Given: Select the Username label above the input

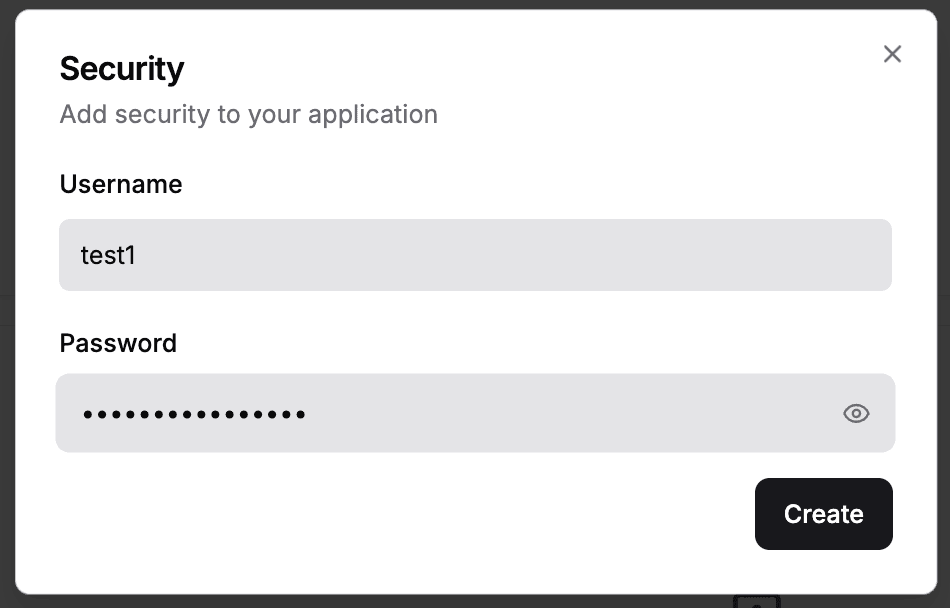Looking at the screenshot, I should (121, 184).
